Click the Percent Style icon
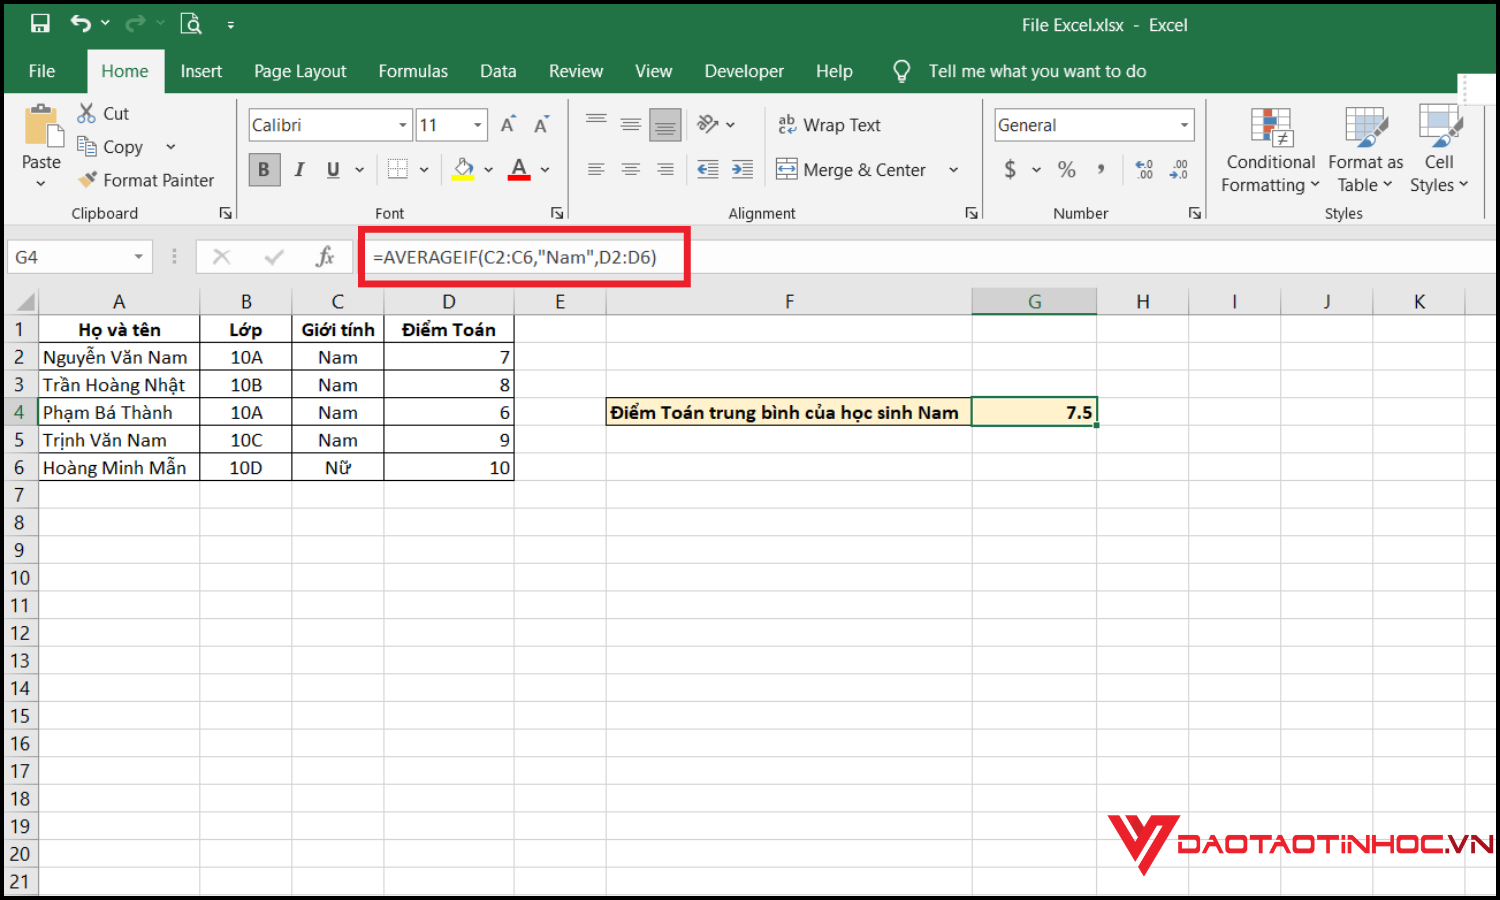This screenshot has width=1500, height=900. click(1067, 170)
